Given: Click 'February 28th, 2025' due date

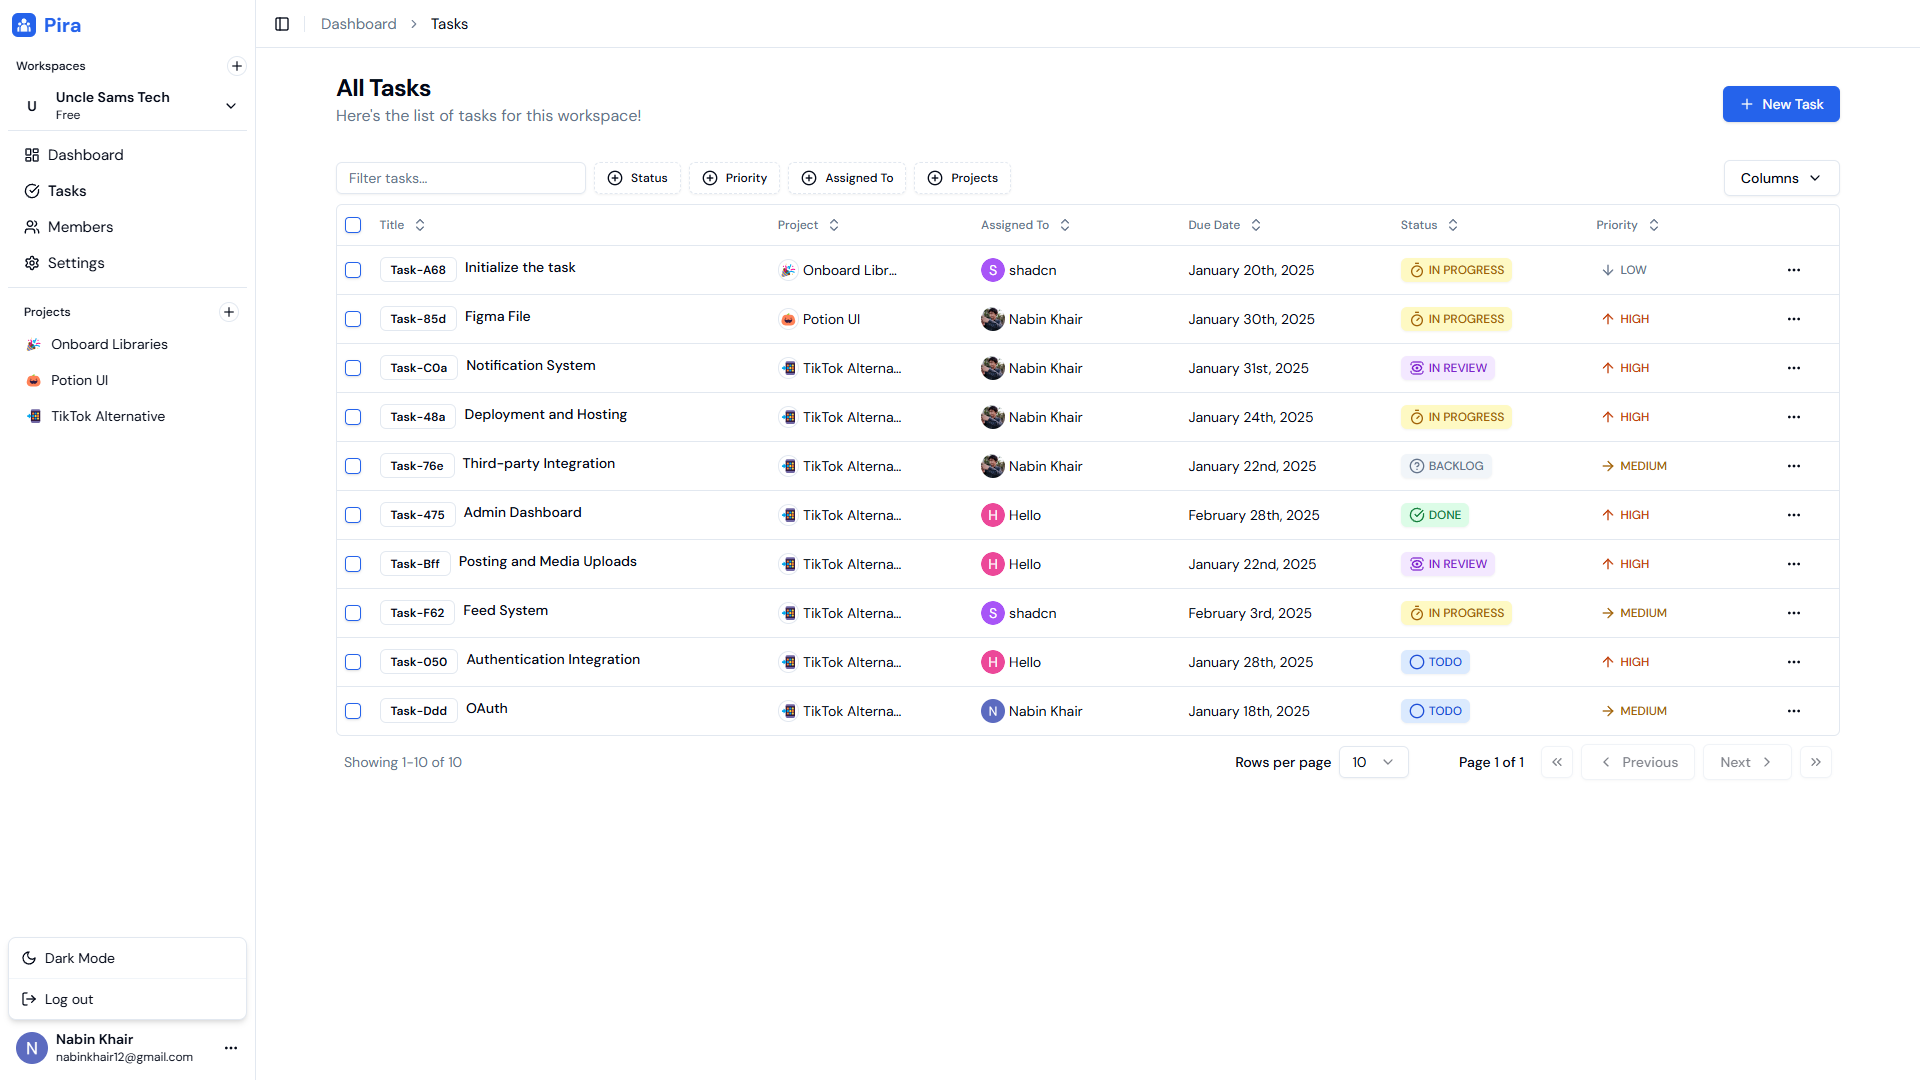Looking at the screenshot, I should pyautogui.click(x=1254, y=515).
